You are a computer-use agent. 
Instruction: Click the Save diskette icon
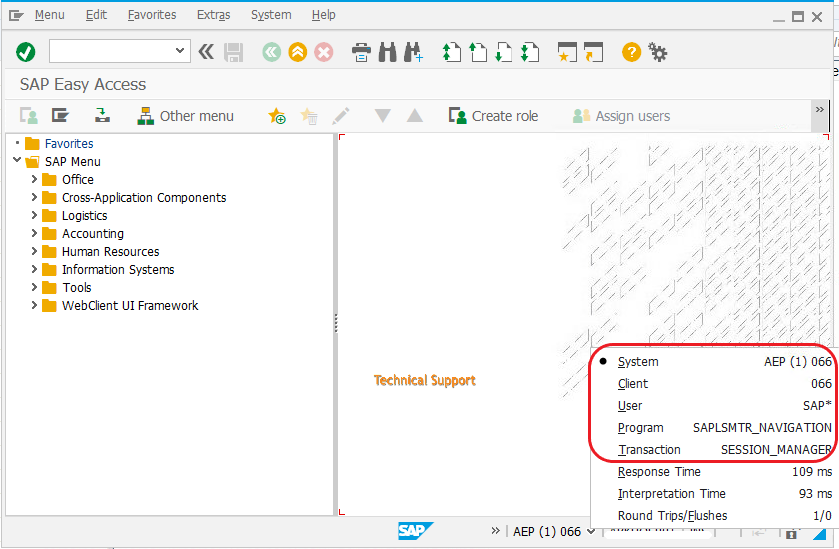pos(233,52)
